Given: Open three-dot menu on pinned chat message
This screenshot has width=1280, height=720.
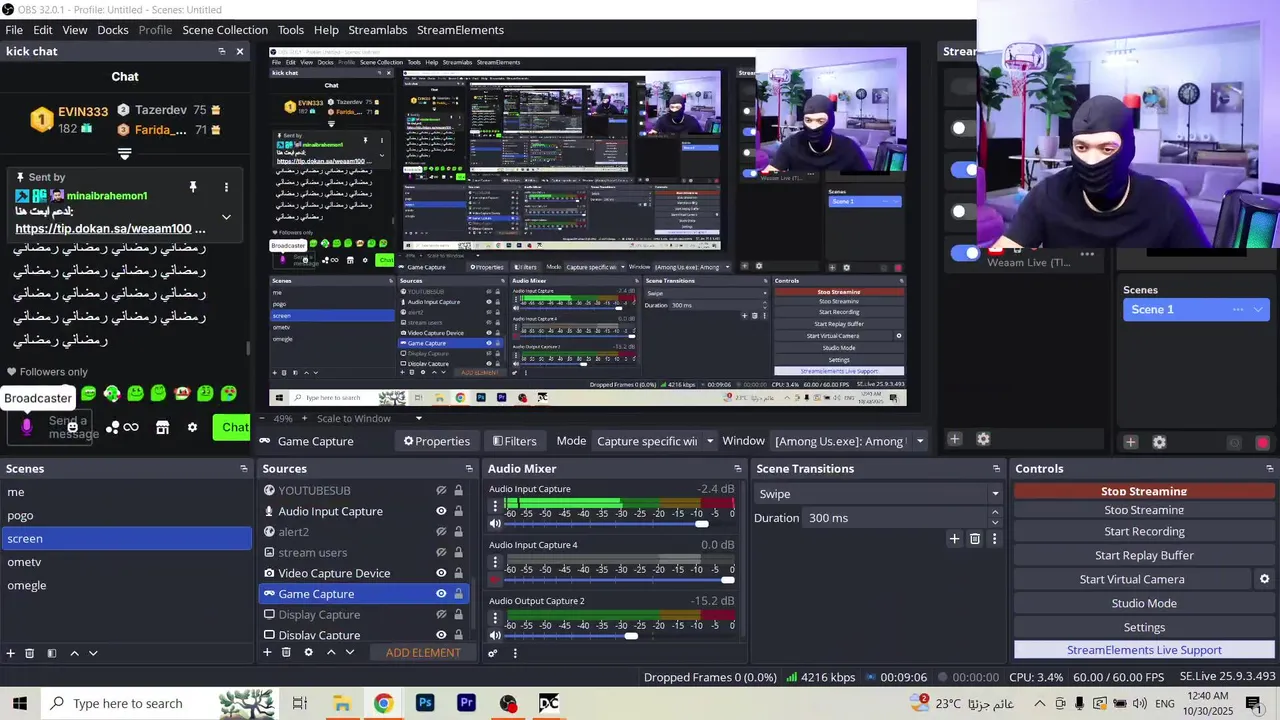Looking at the screenshot, I should tap(226, 187).
